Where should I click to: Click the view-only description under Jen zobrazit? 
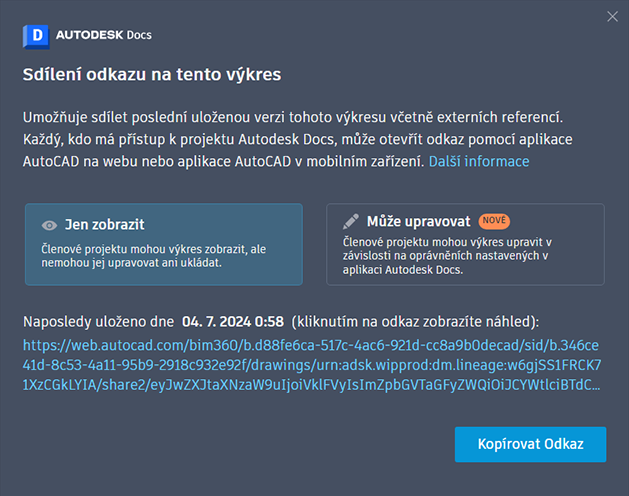[154, 255]
